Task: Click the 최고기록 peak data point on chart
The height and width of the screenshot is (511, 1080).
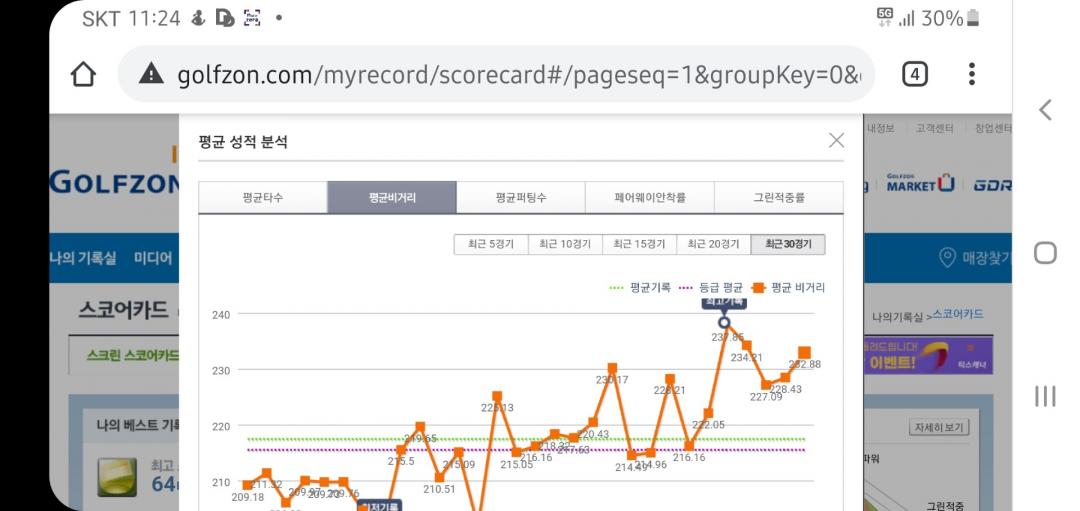Action: tap(725, 322)
